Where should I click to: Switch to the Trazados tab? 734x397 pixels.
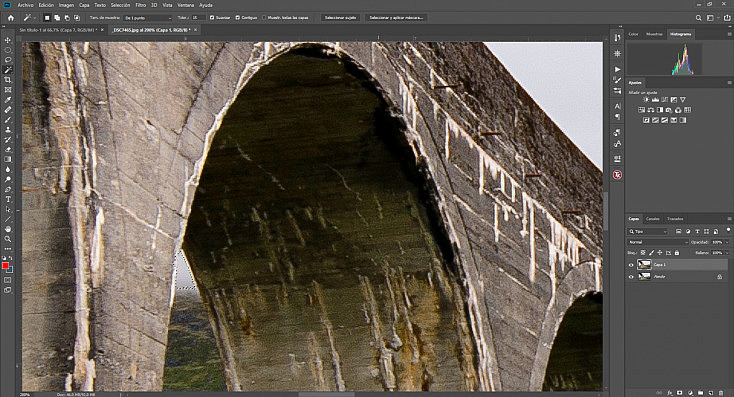click(x=675, y=219)
